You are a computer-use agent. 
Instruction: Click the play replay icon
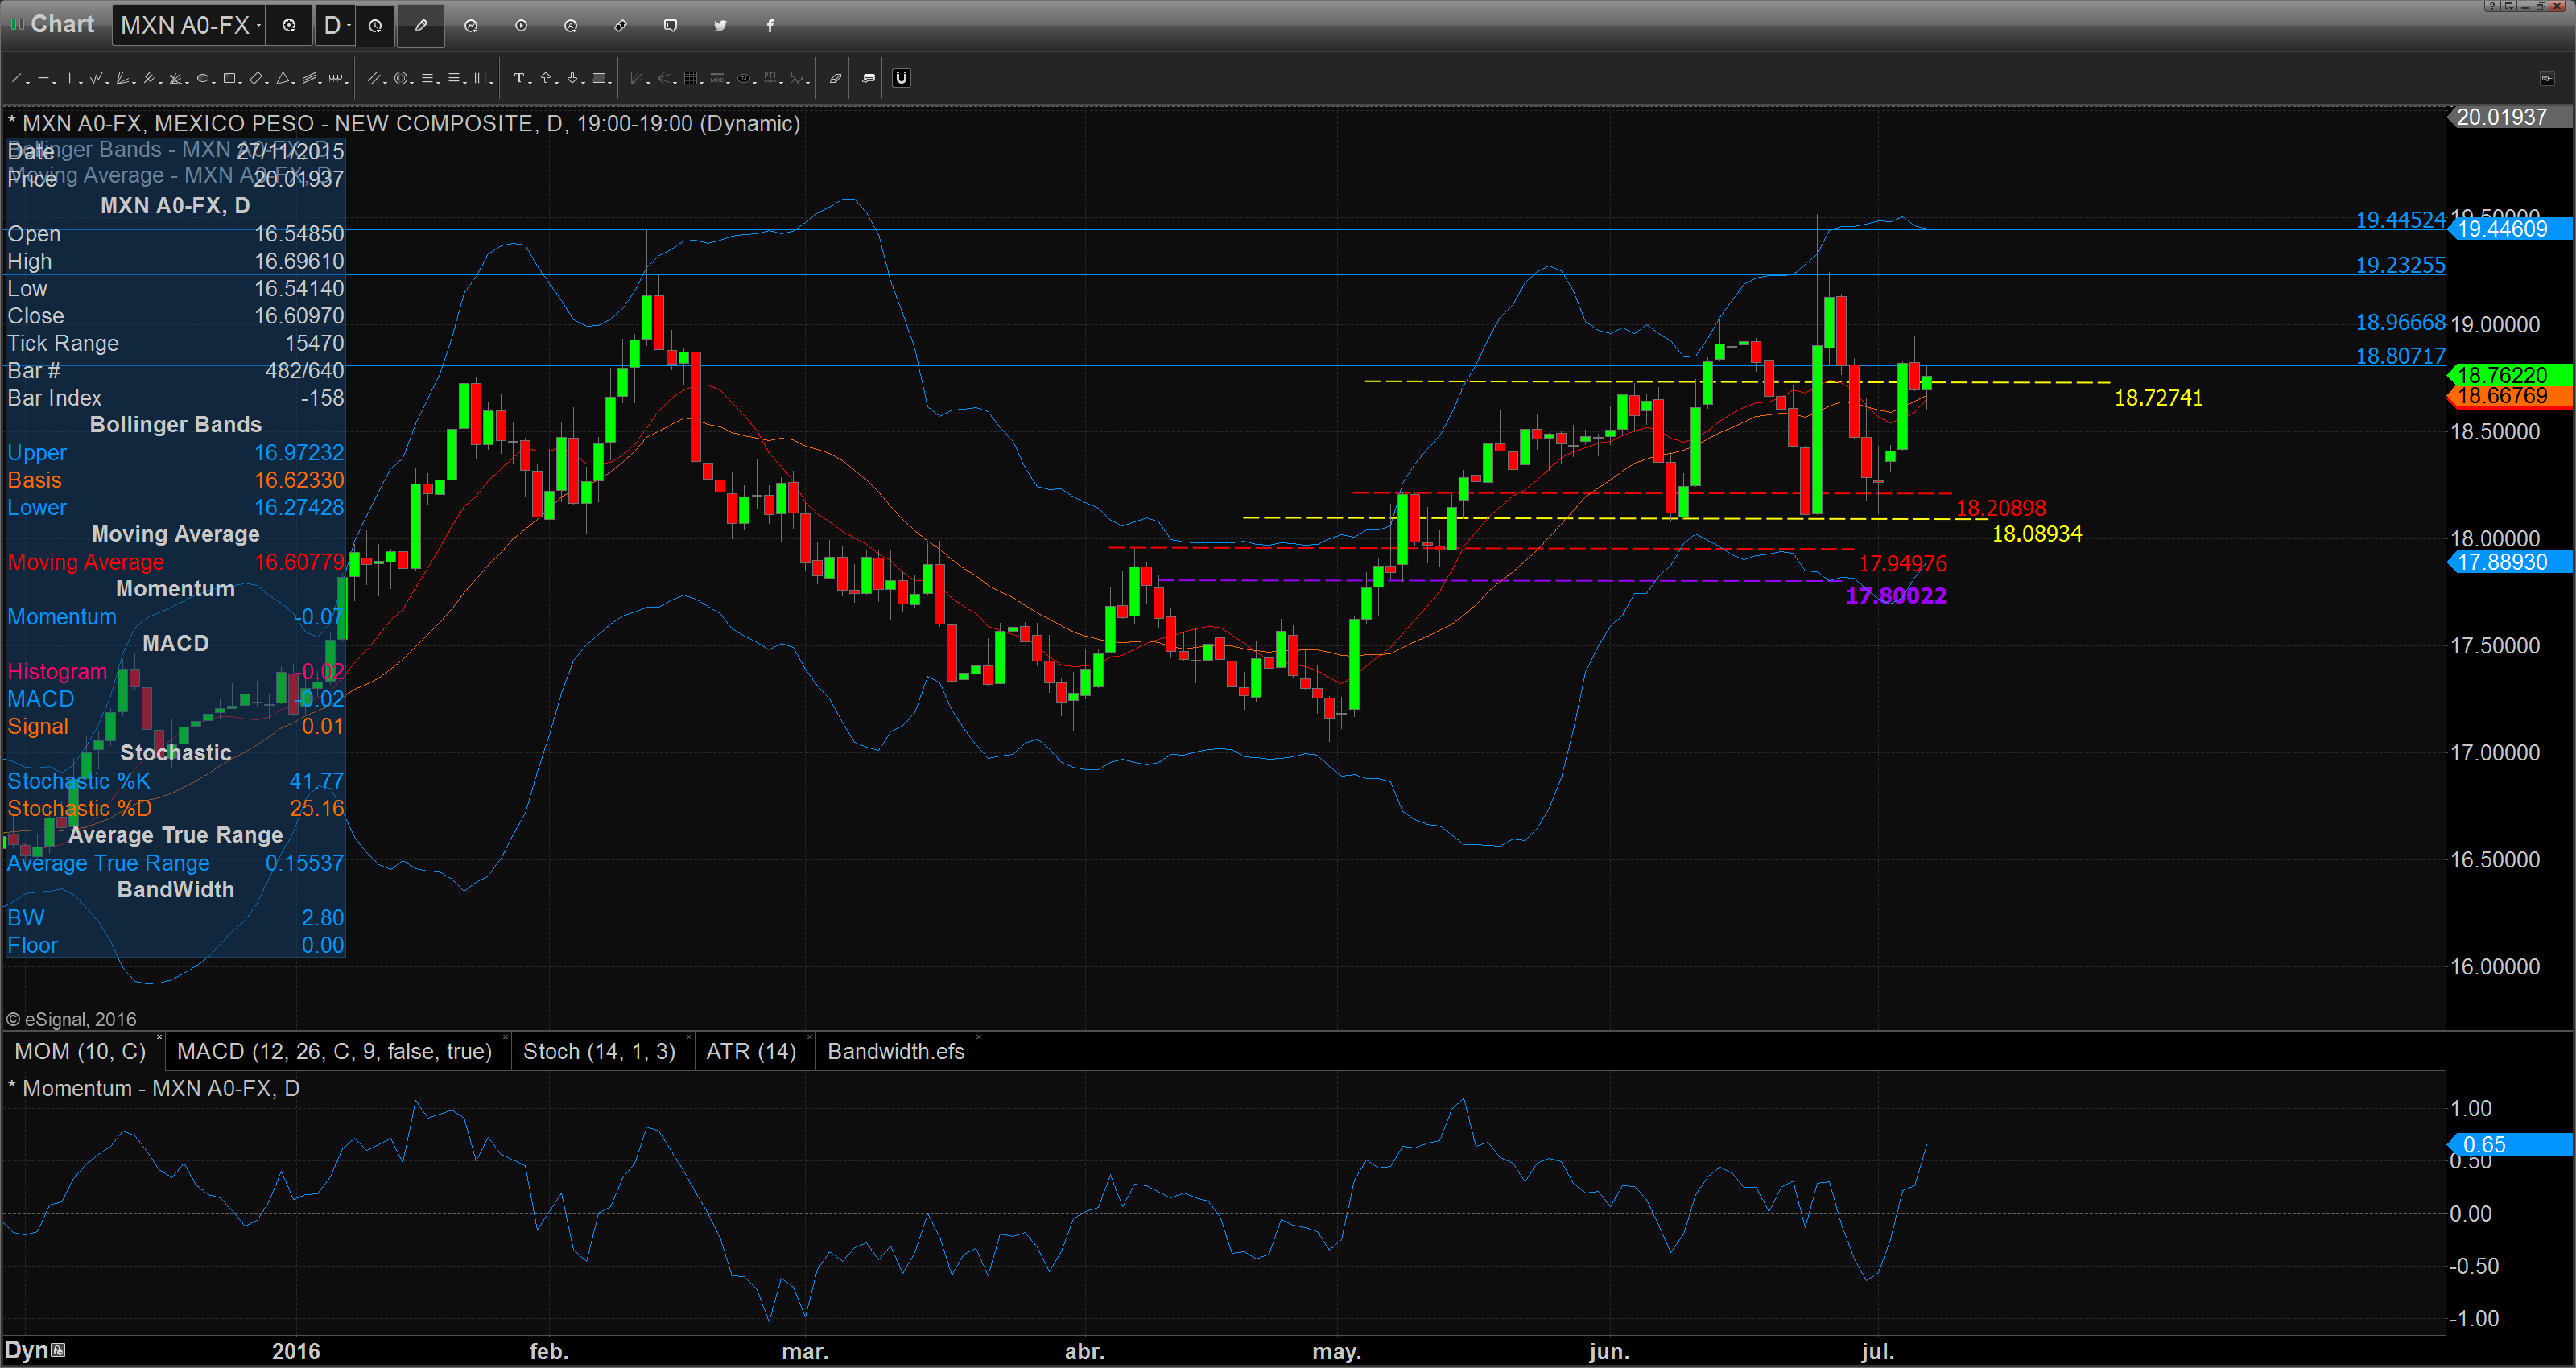pyautogui.click(x=521, y=25)
